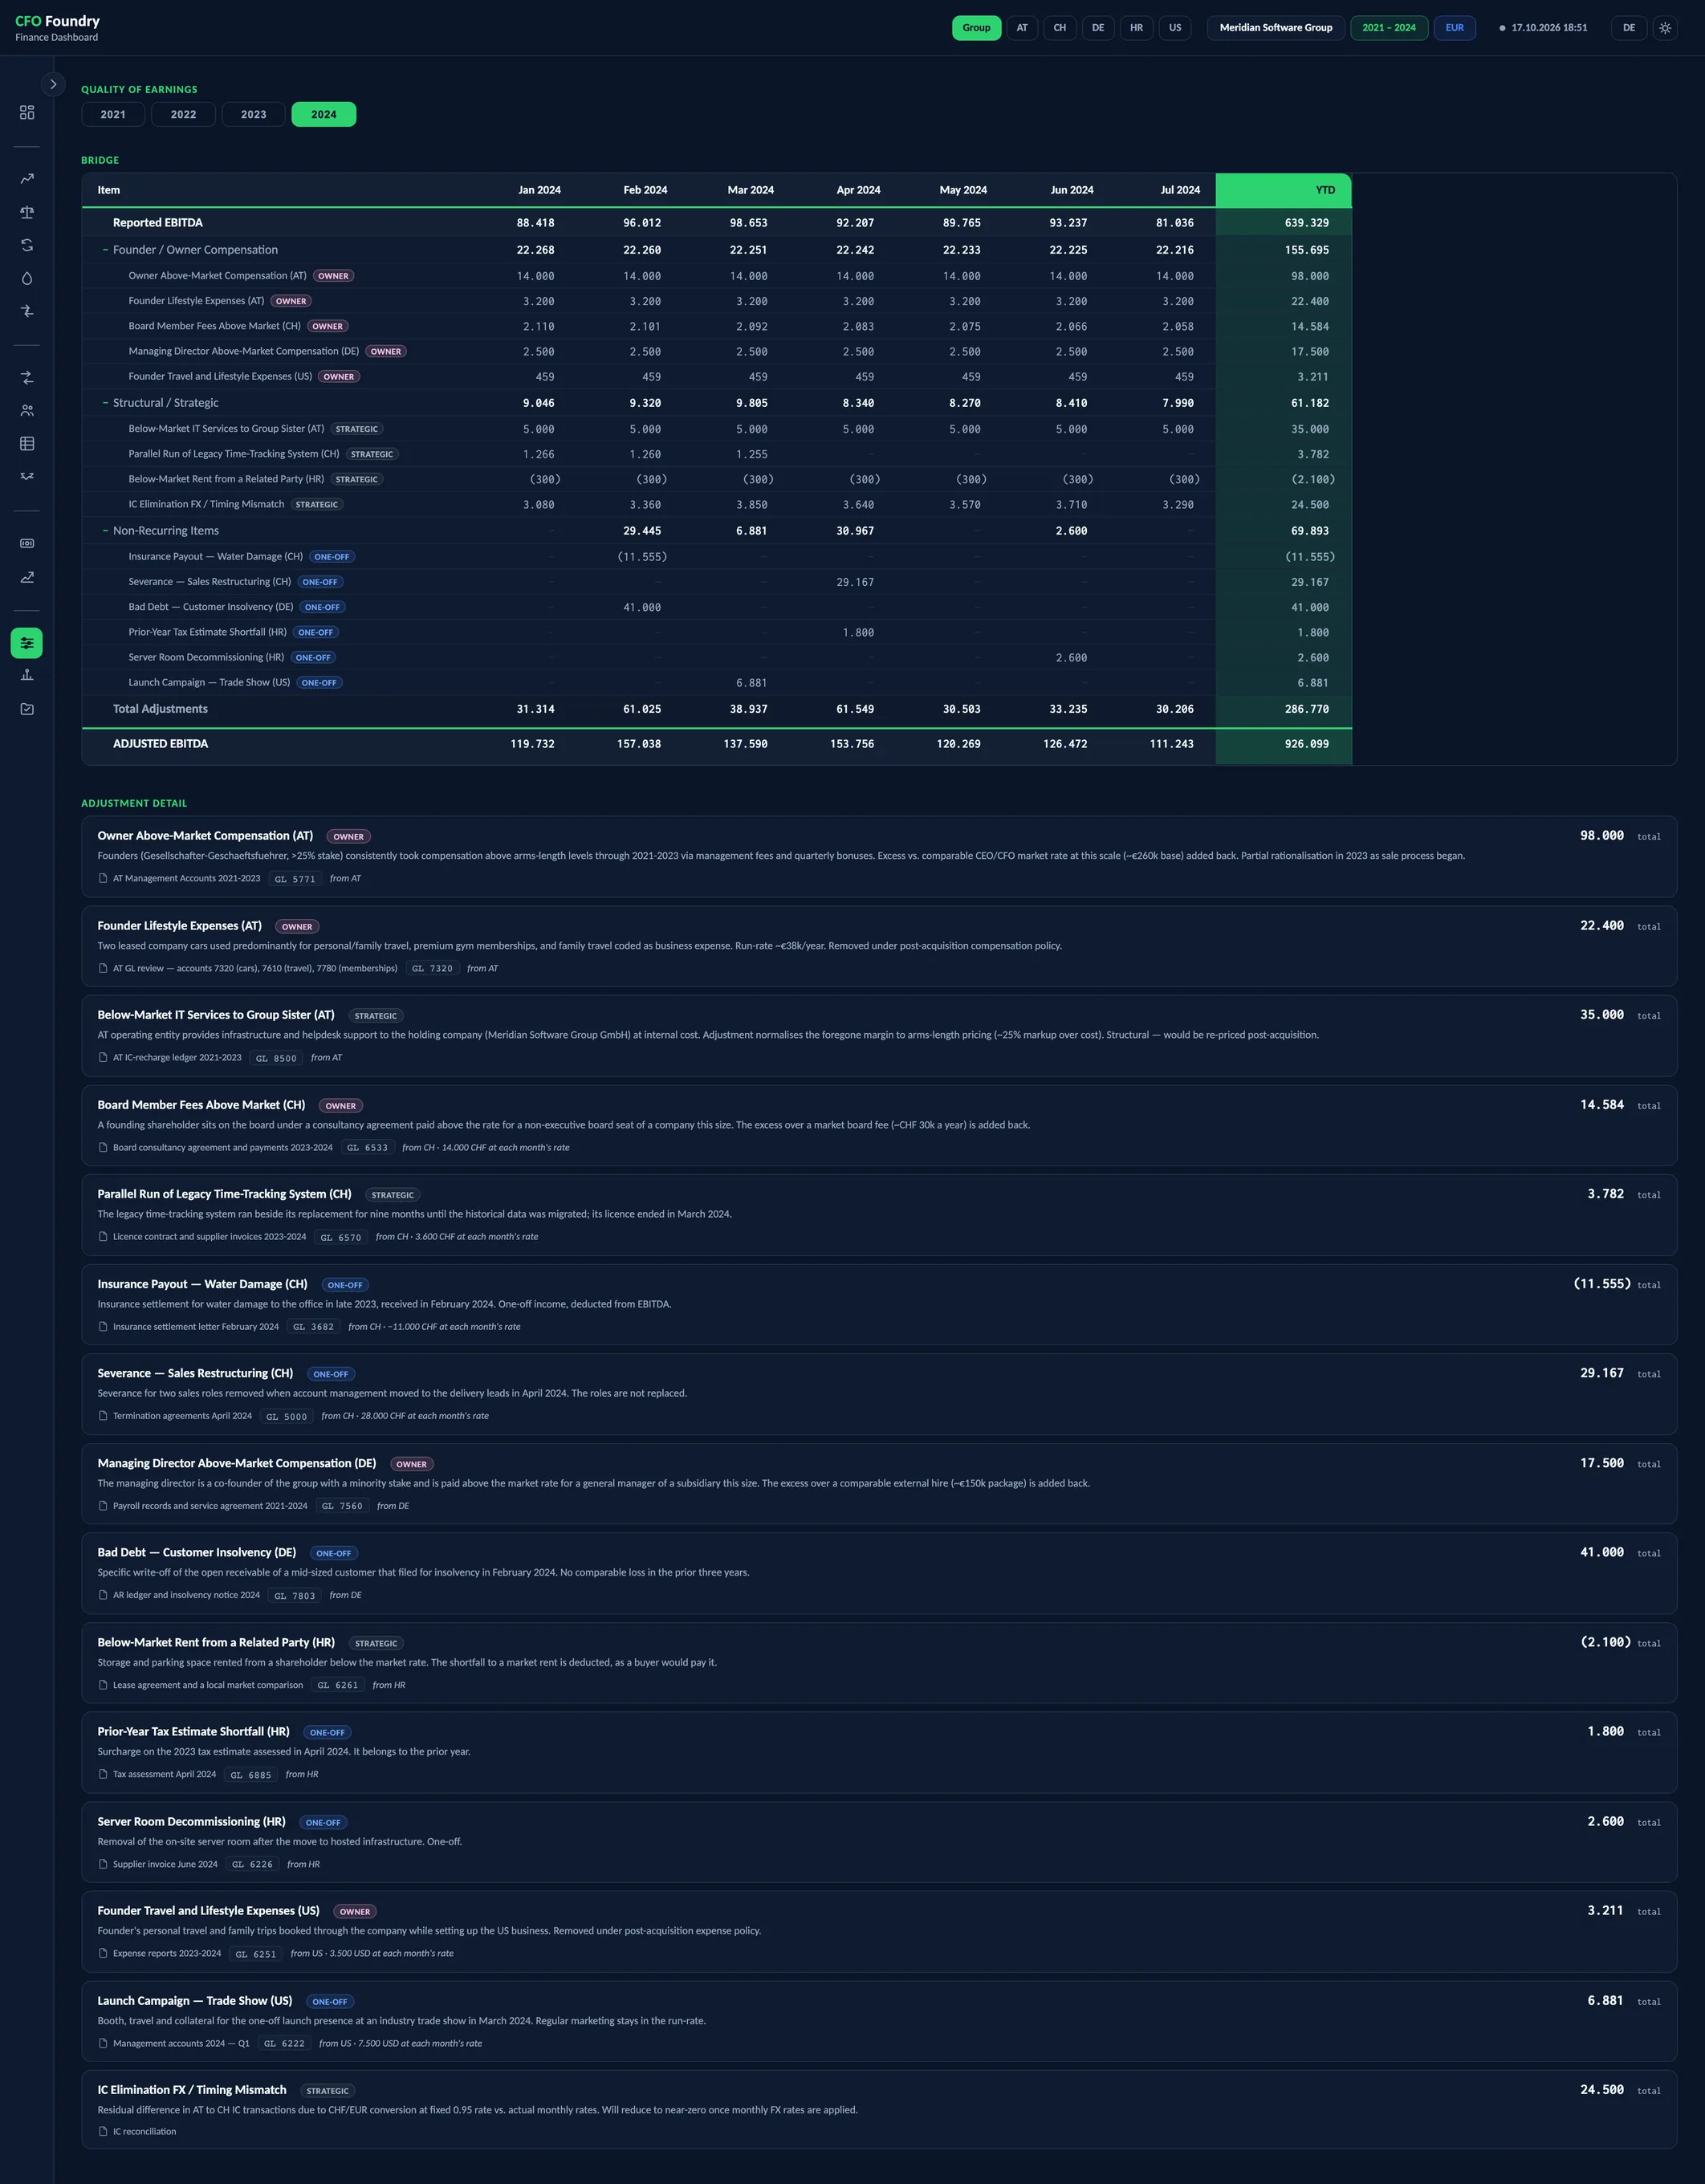
Task: Click the YTD column header
Action: pos(1283,190)
